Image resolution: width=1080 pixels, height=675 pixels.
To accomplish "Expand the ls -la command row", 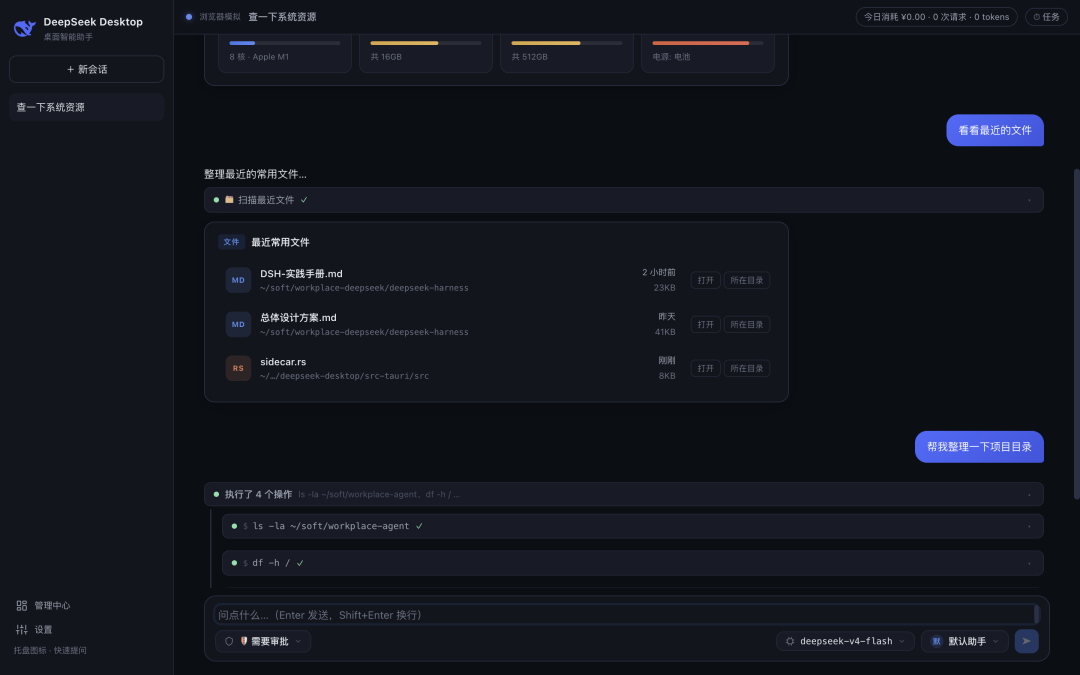I will pos(632,526).
